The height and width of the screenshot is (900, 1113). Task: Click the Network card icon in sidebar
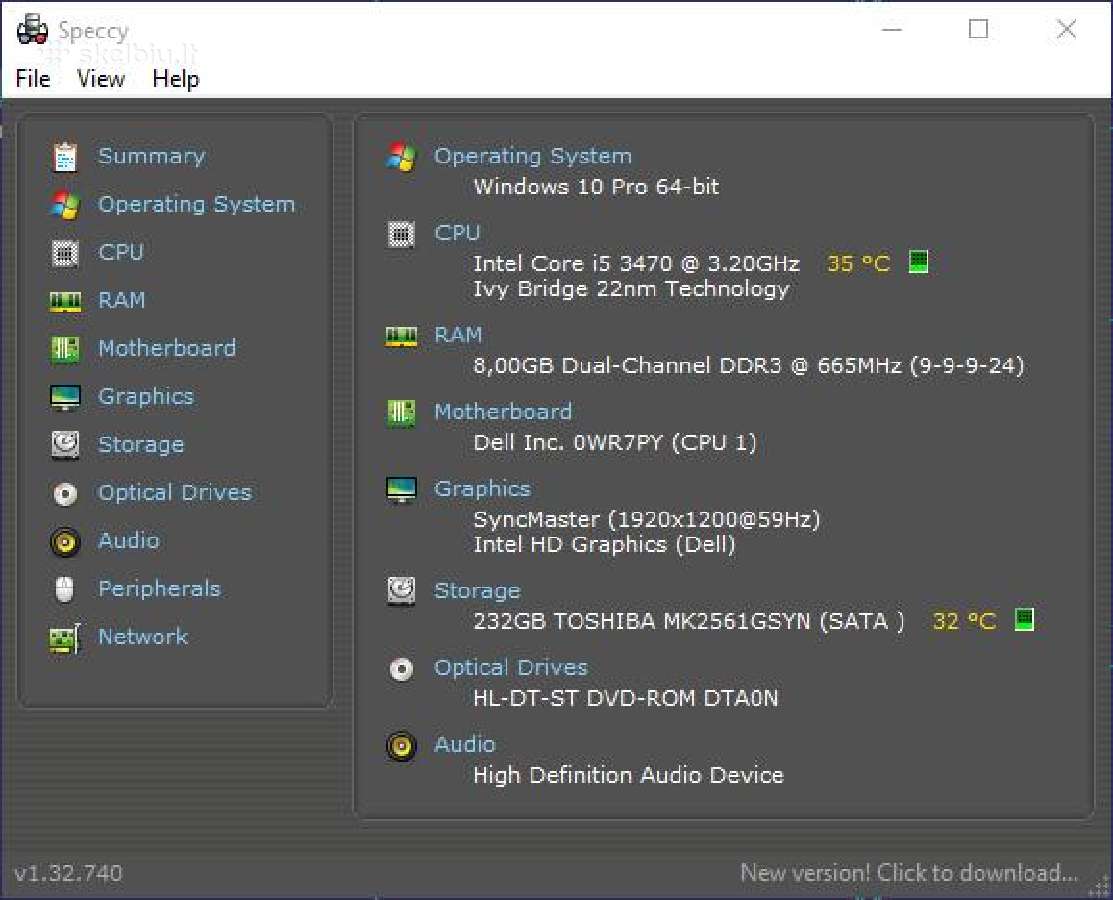(65, 638)
